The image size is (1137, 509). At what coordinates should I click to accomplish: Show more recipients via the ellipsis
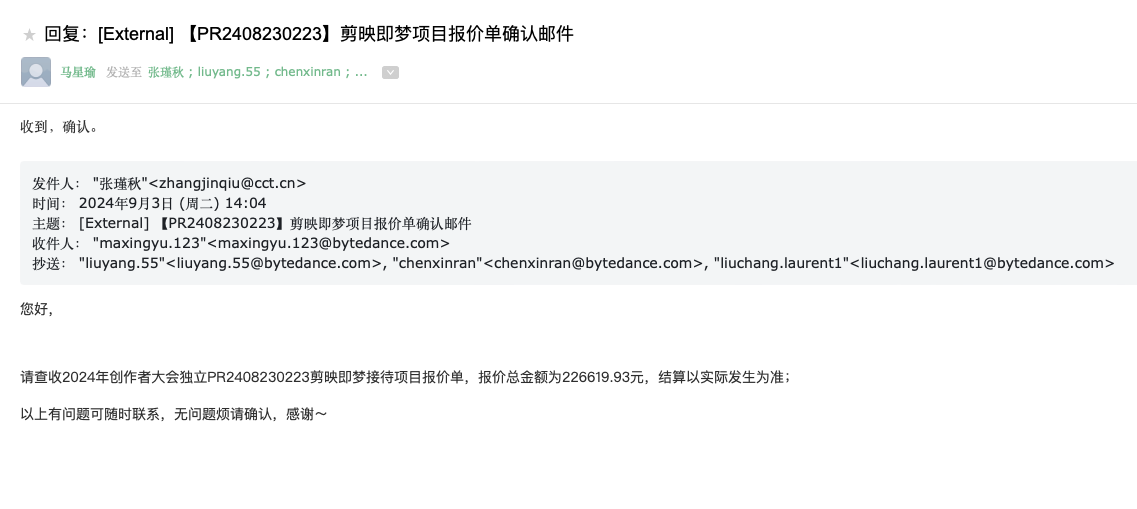361,72
